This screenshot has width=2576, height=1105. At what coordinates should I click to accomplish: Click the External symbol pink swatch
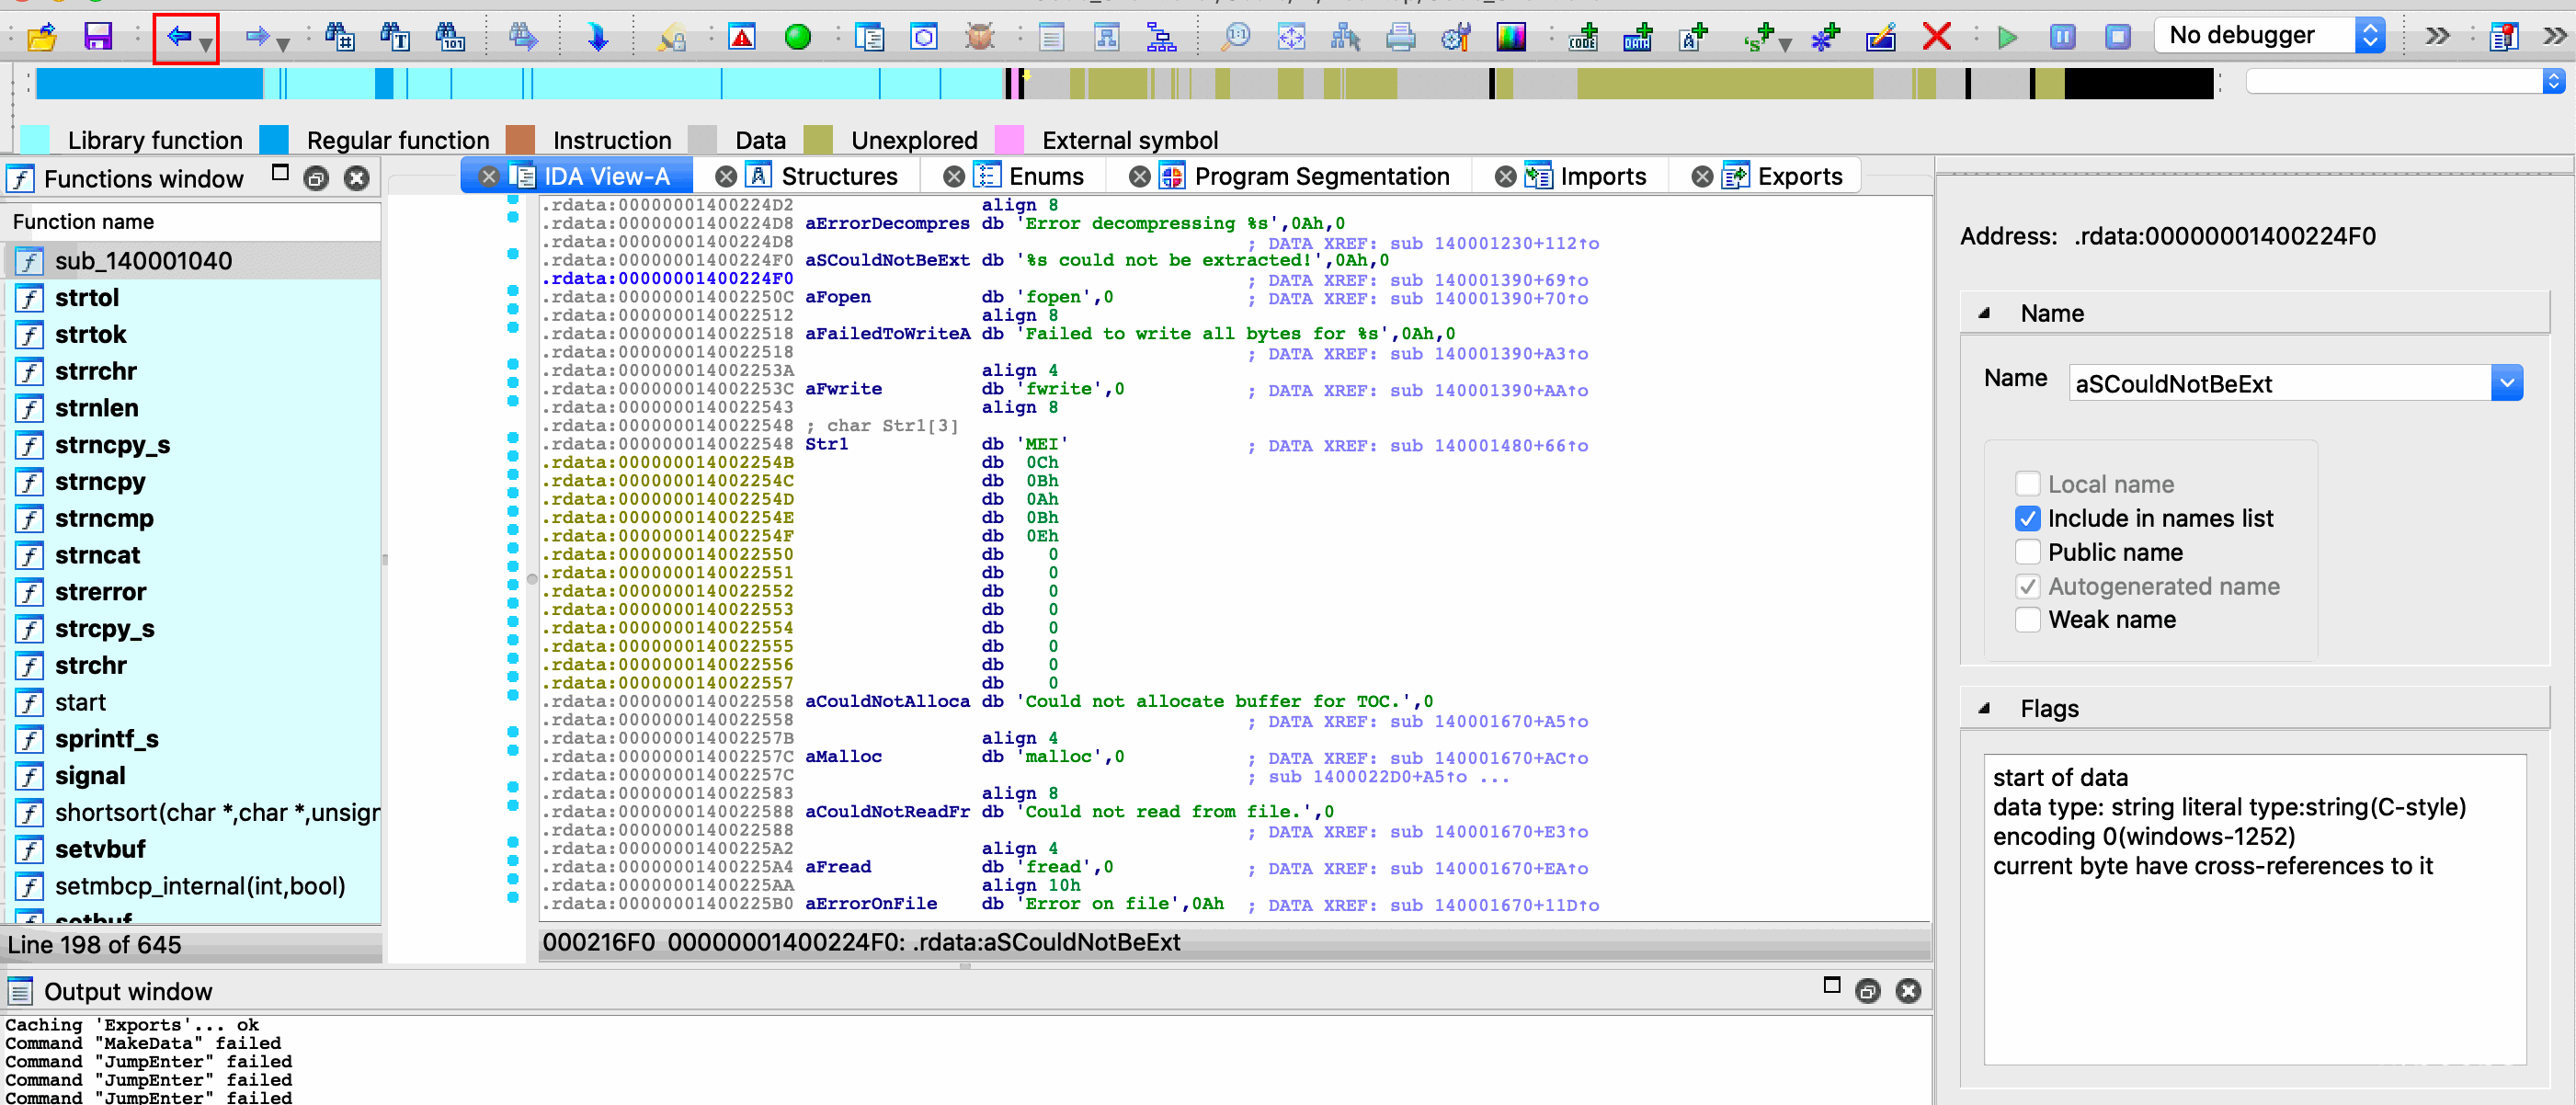(x=1009, y=140)
